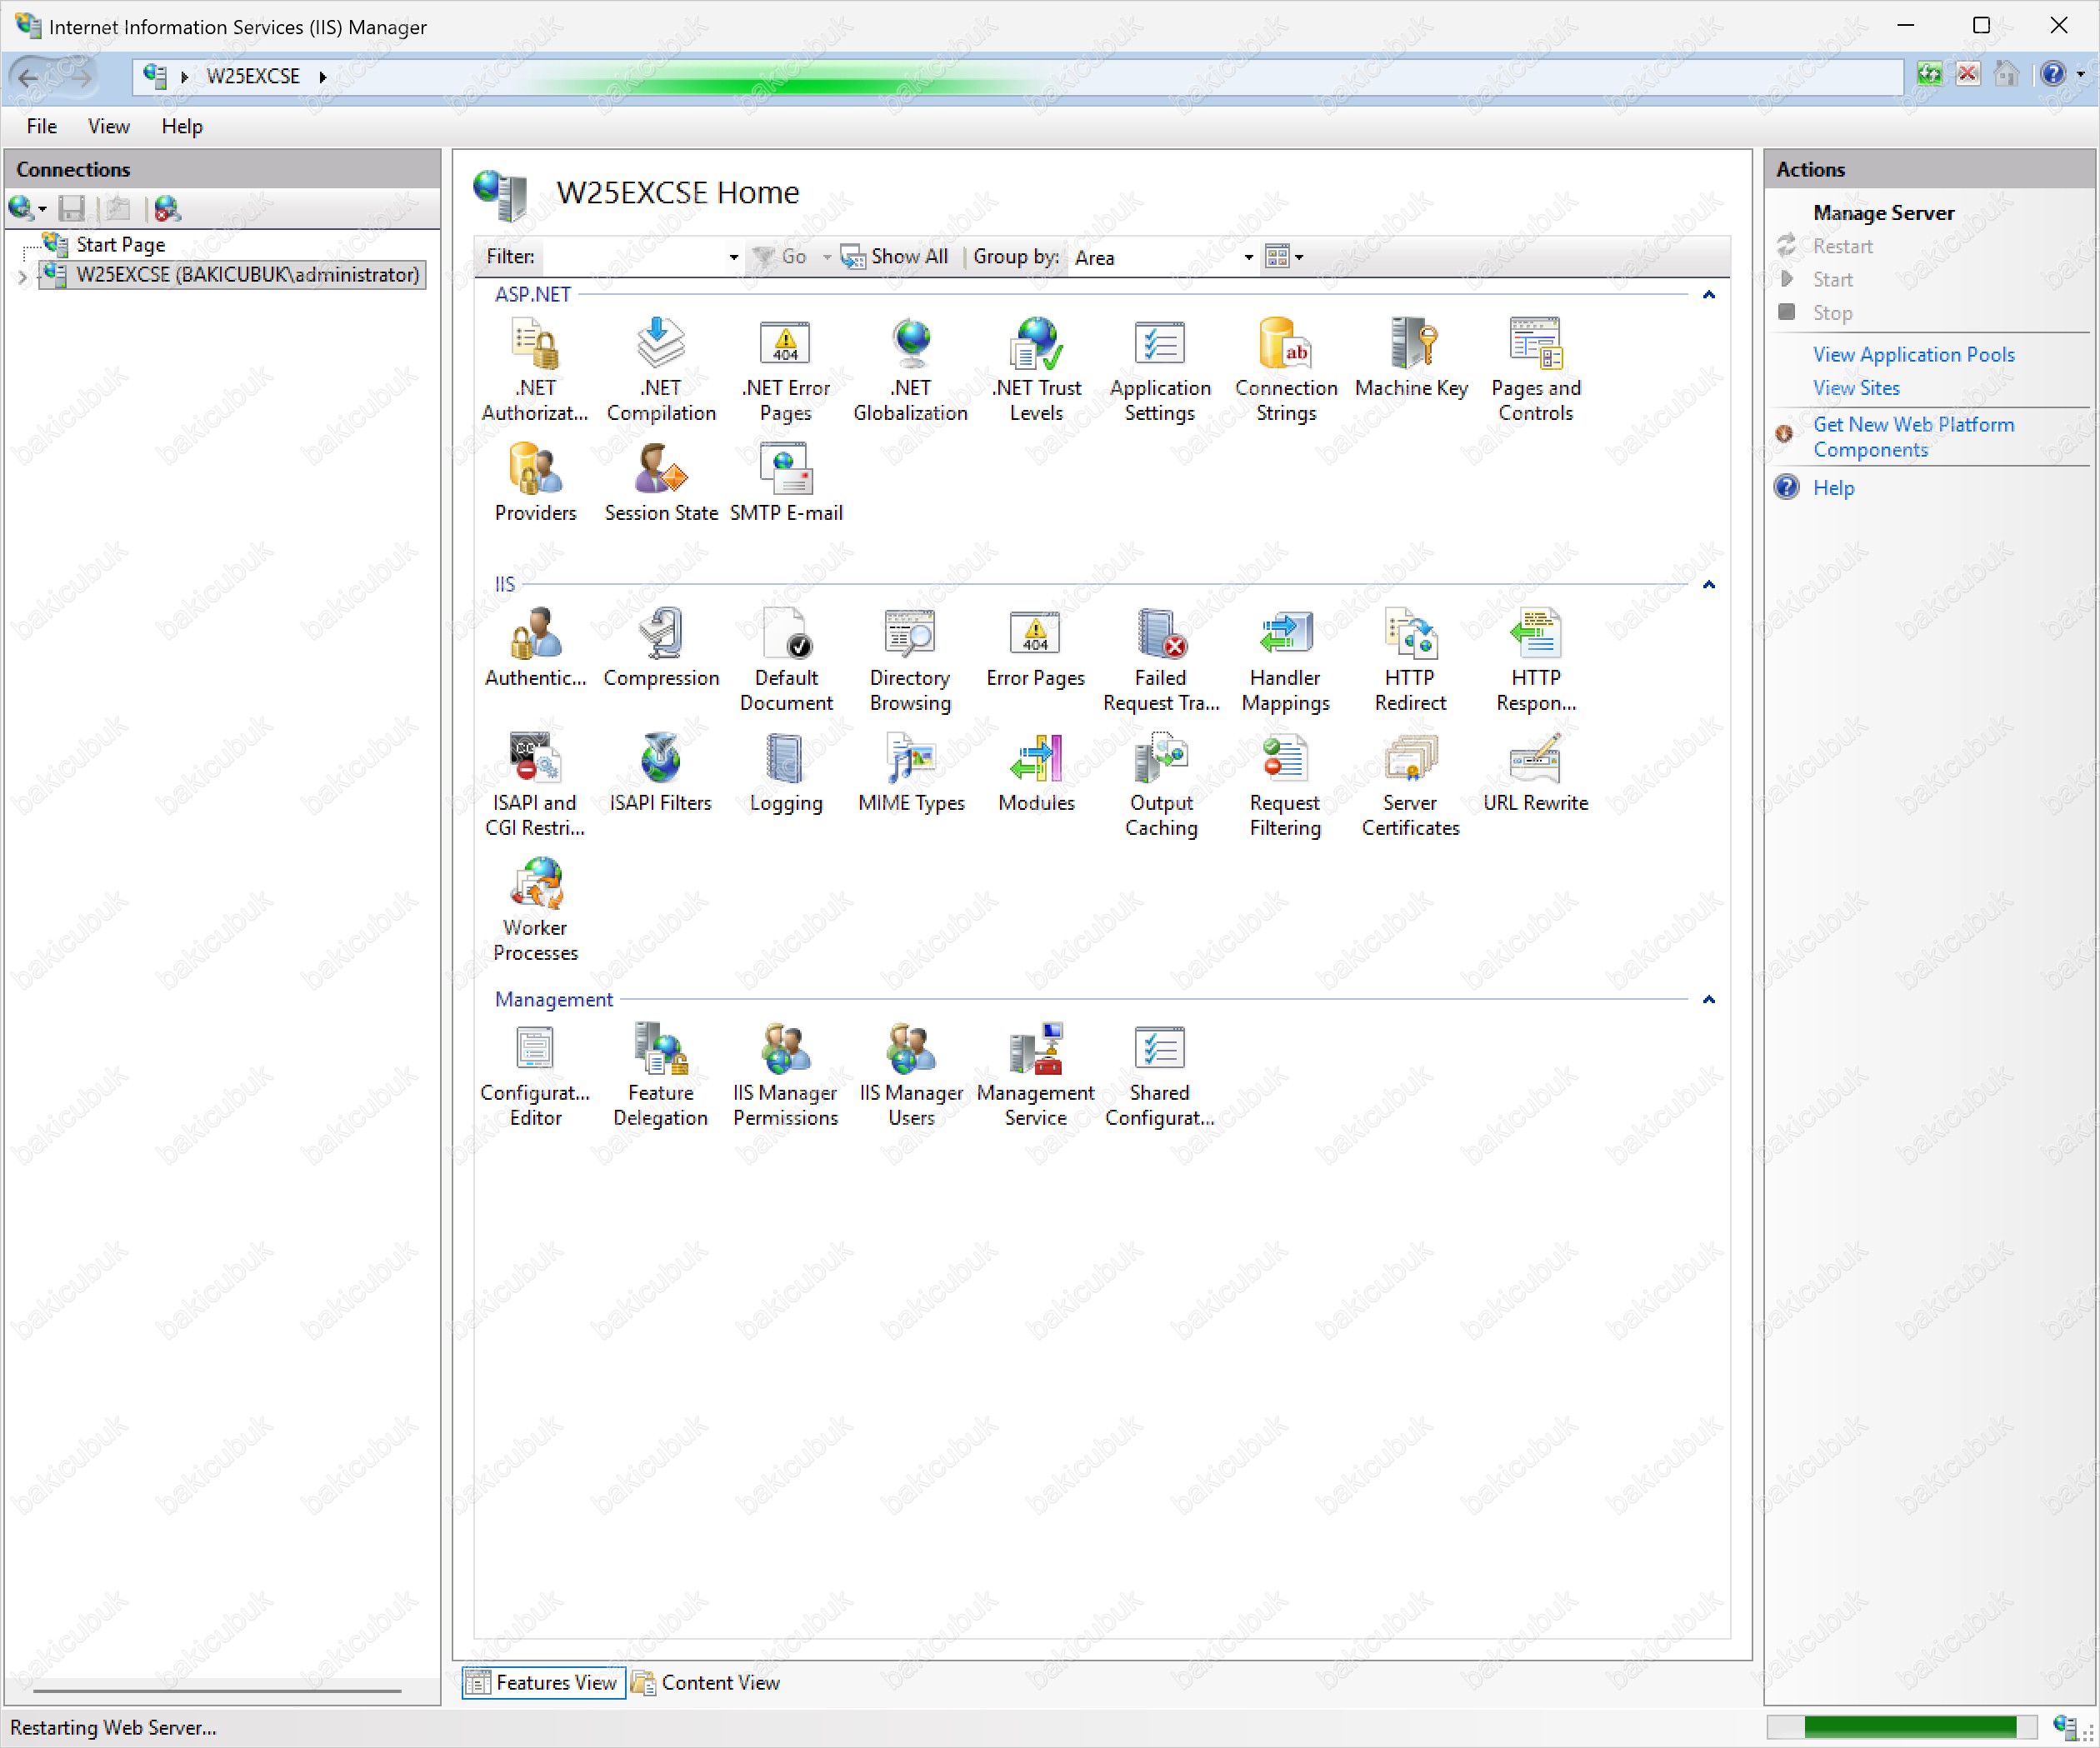Open Failed Request Tracing Rules

pyautogui.click(x=1160, y=659)
